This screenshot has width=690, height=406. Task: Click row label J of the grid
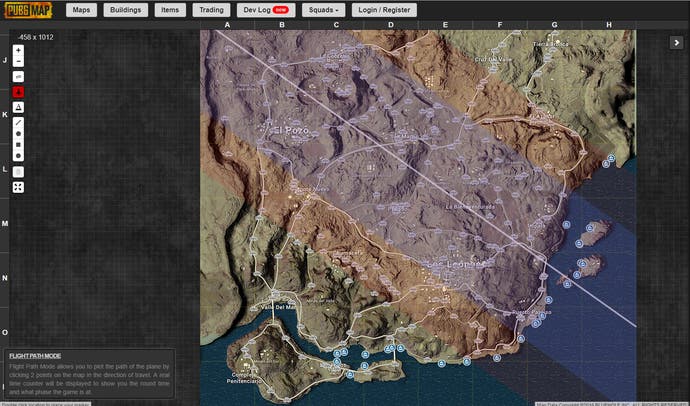(5, 60)
